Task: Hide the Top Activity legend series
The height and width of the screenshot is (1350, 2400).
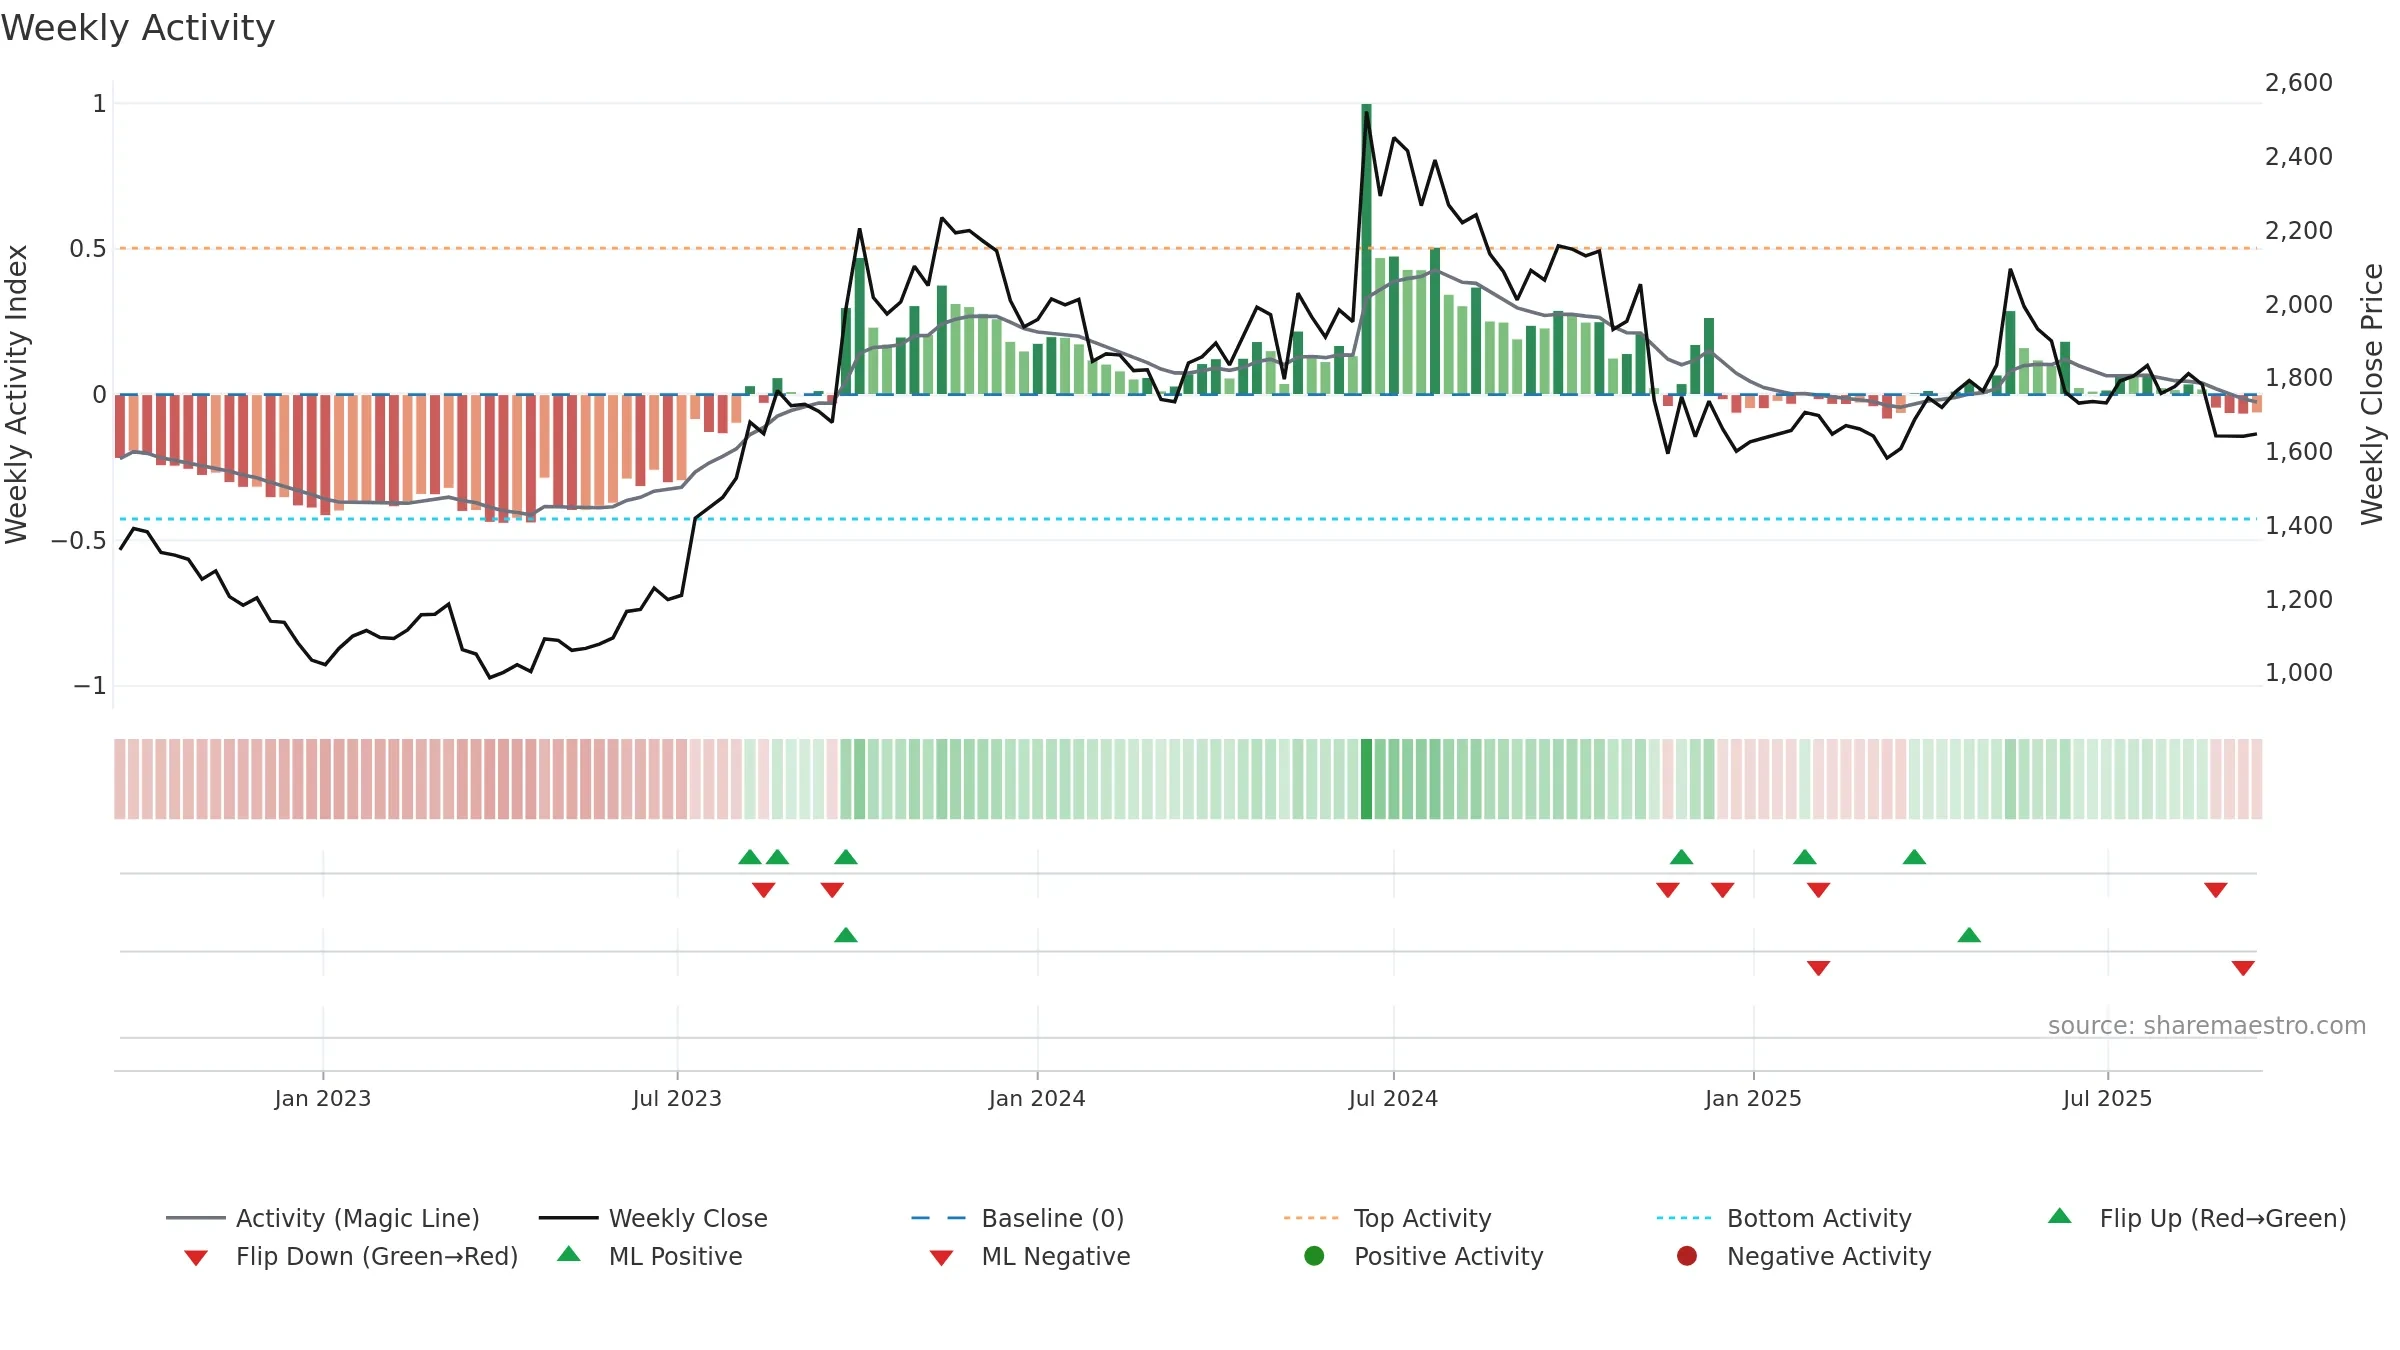Action: pyautogui.click(x=1387, y=1218)
